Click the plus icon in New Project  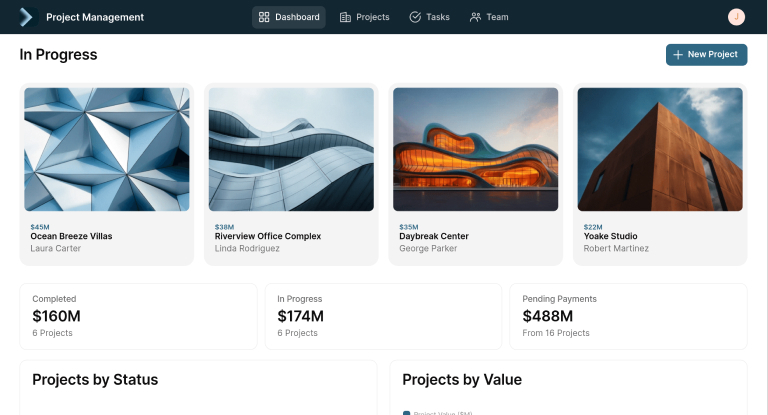[678, 54]
